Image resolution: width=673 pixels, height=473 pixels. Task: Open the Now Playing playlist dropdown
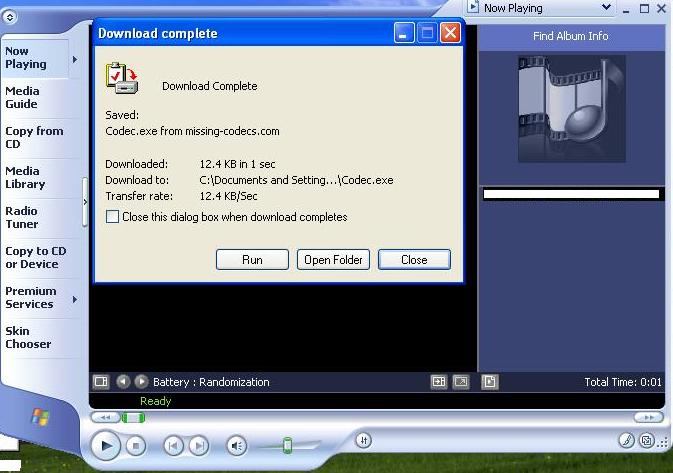coord(606,7)
